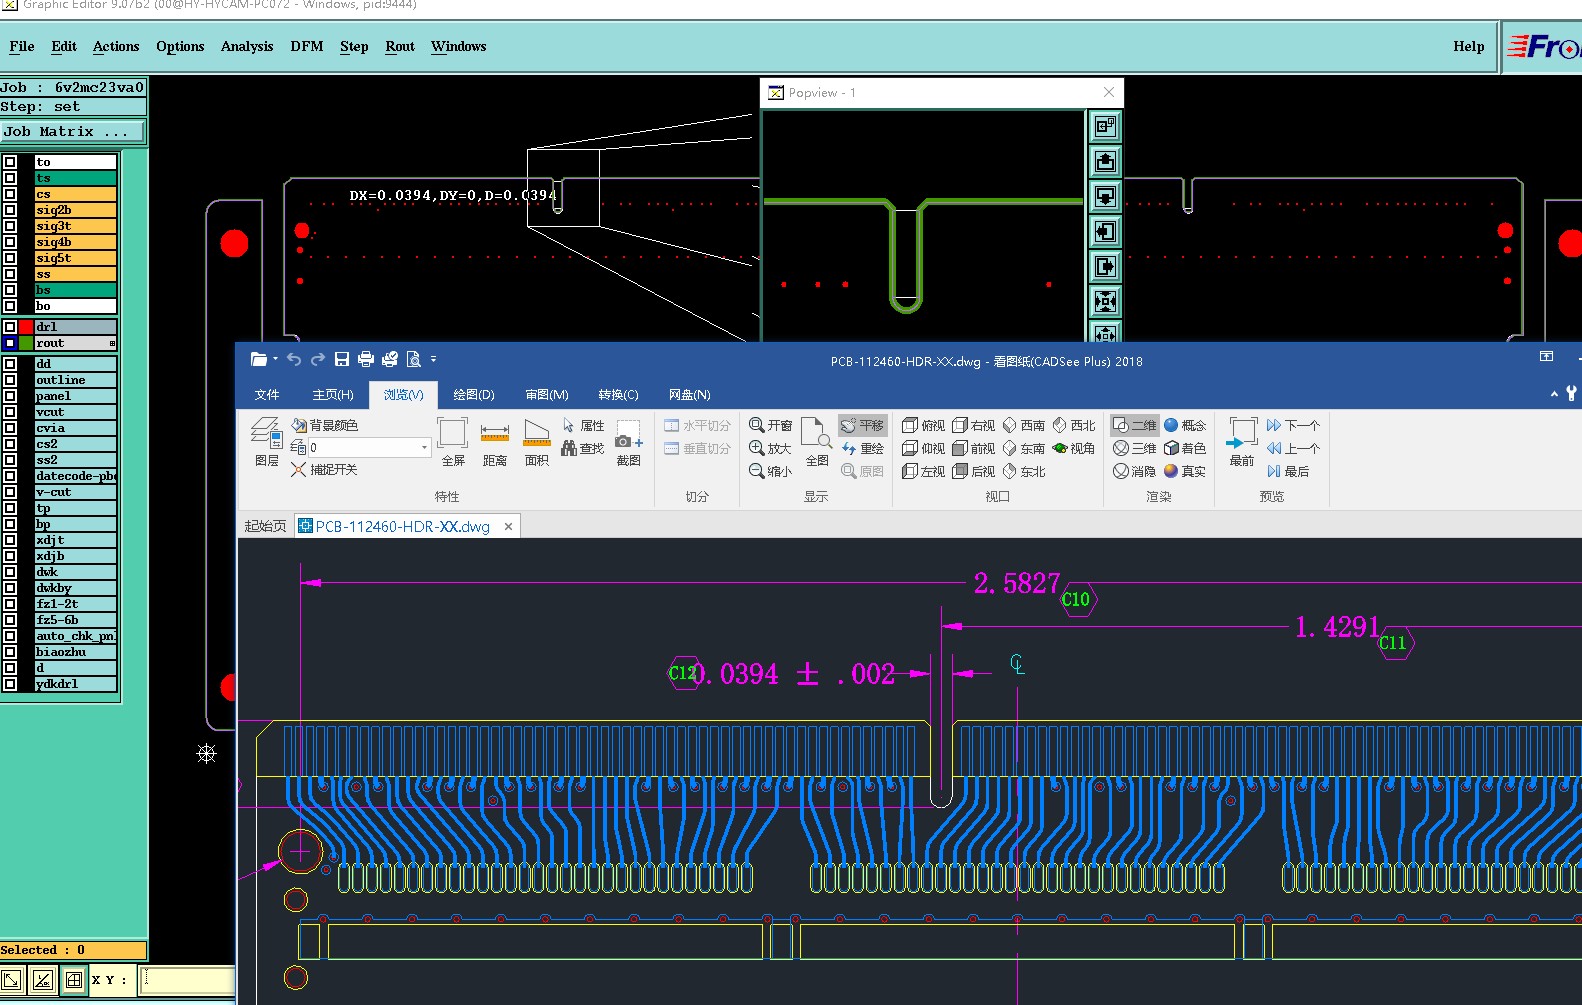
Task: Expand the quick access toolbar customize arrow
Action: coord(434,359)
